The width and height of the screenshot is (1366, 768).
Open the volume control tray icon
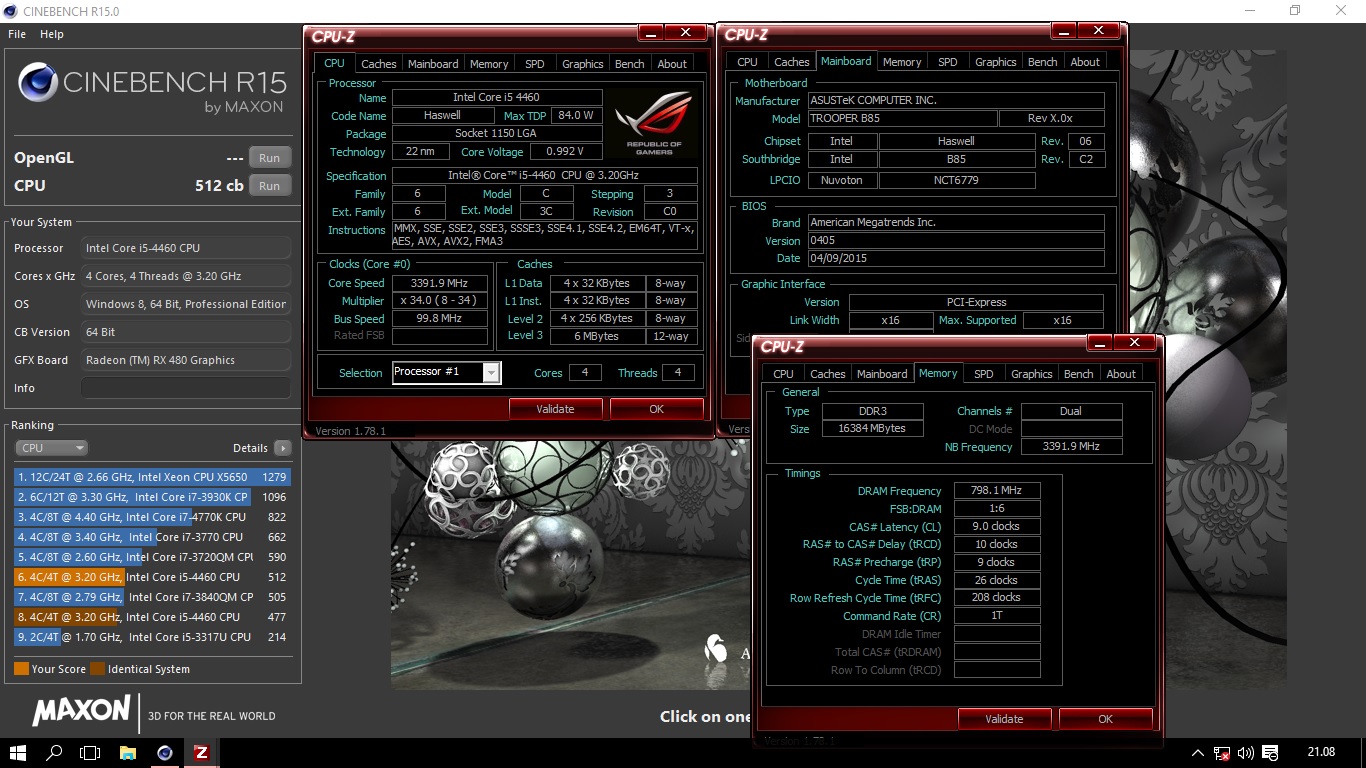[1246, 752]
